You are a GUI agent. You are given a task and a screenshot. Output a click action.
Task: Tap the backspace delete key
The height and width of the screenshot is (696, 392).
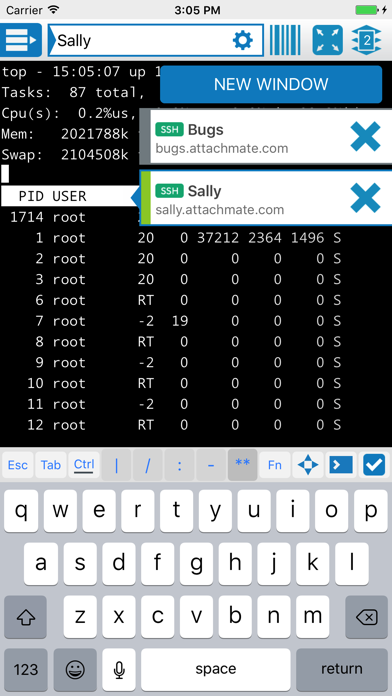(366, 617)
